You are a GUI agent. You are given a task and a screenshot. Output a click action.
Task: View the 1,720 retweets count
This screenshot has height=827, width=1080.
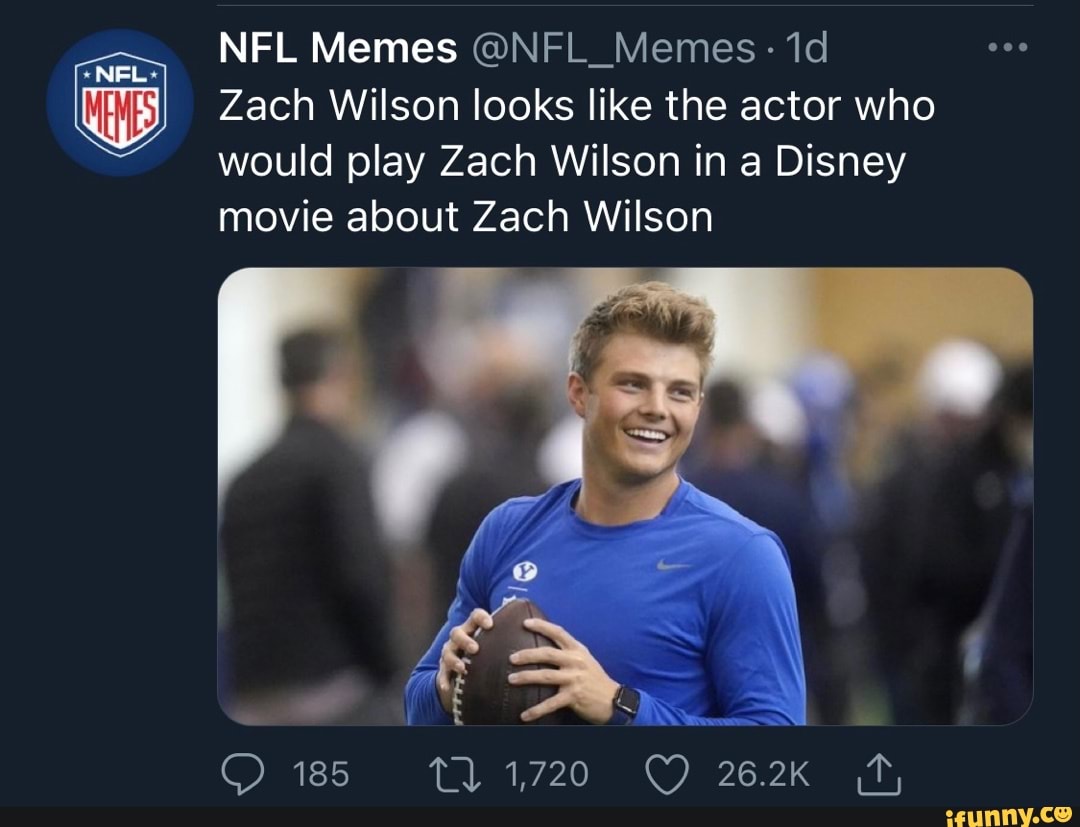tap(548, 773)
